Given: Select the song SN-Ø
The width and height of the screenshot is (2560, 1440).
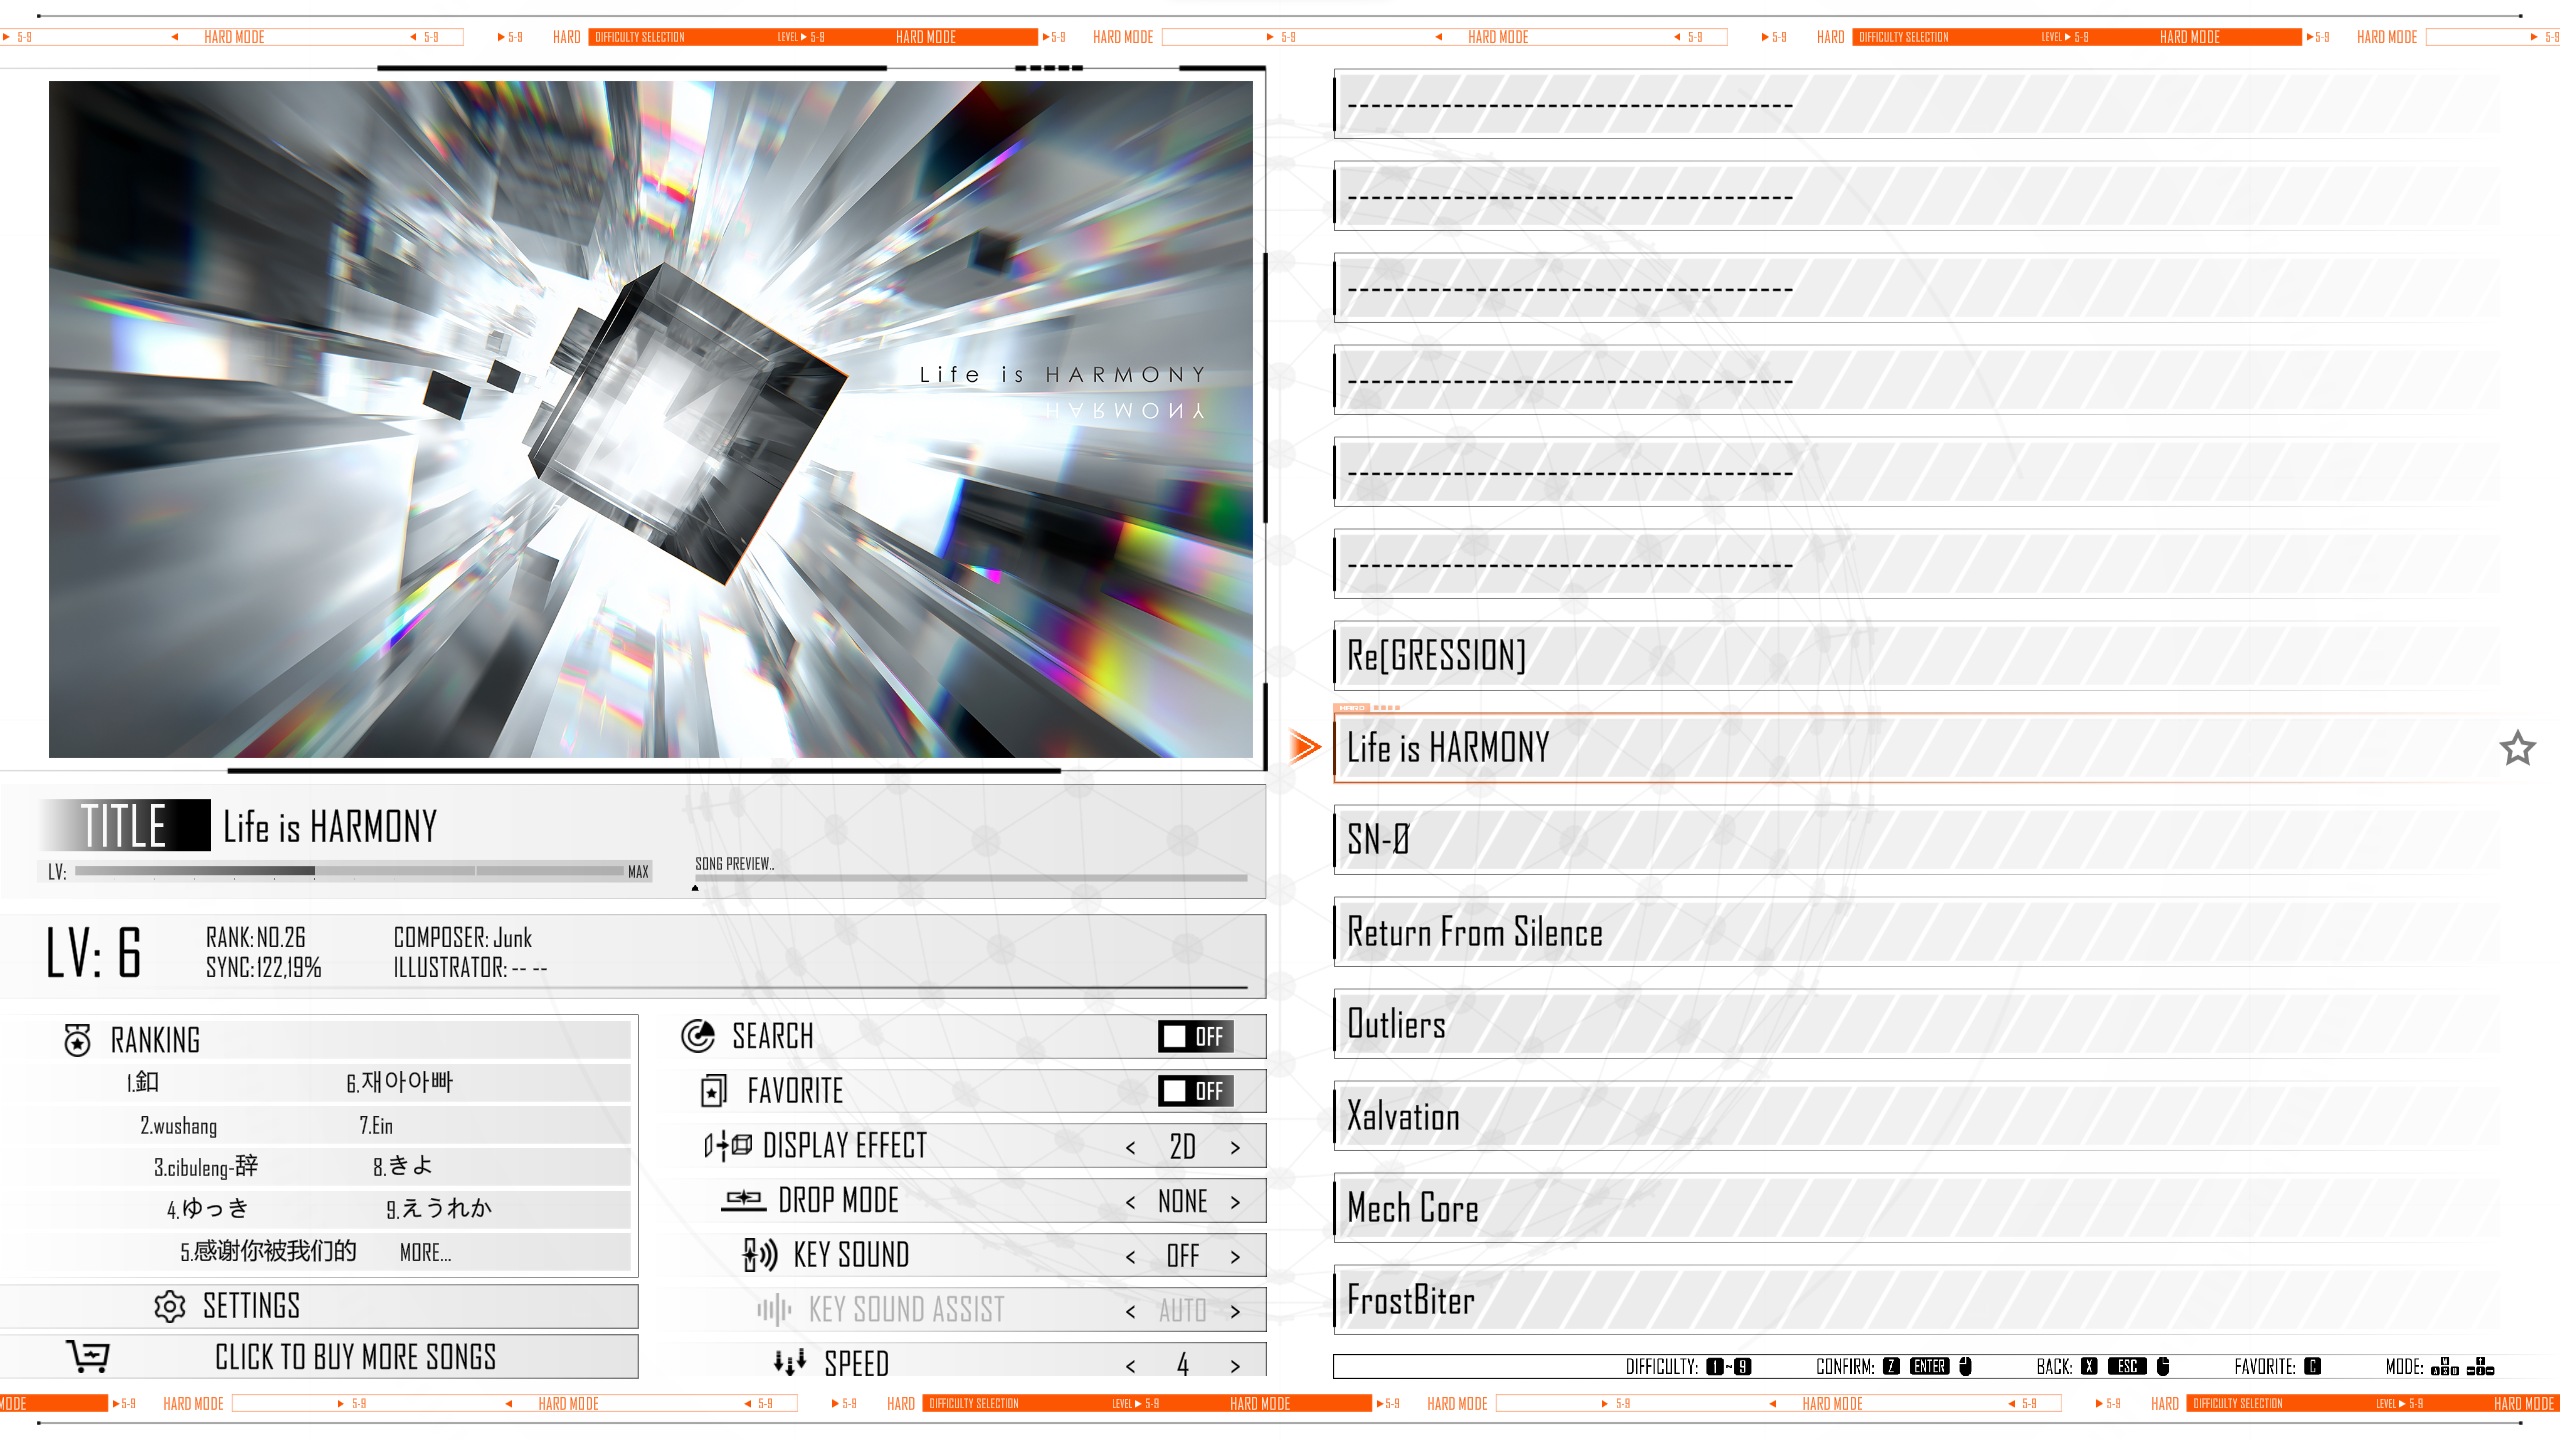Looking at the screenshot, I should point(1917,840).
